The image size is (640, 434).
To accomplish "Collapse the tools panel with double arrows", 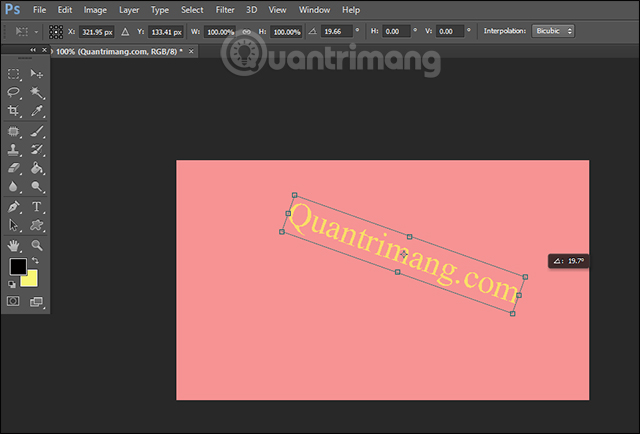I will [35, 49].
